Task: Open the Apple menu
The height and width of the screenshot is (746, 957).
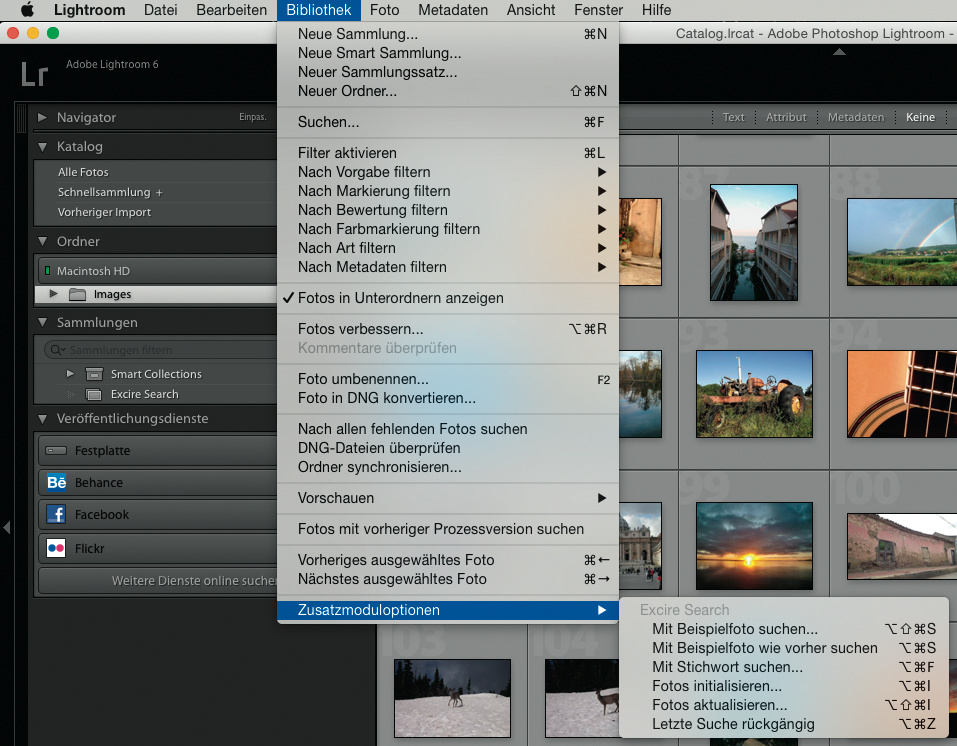Action: 27,10
